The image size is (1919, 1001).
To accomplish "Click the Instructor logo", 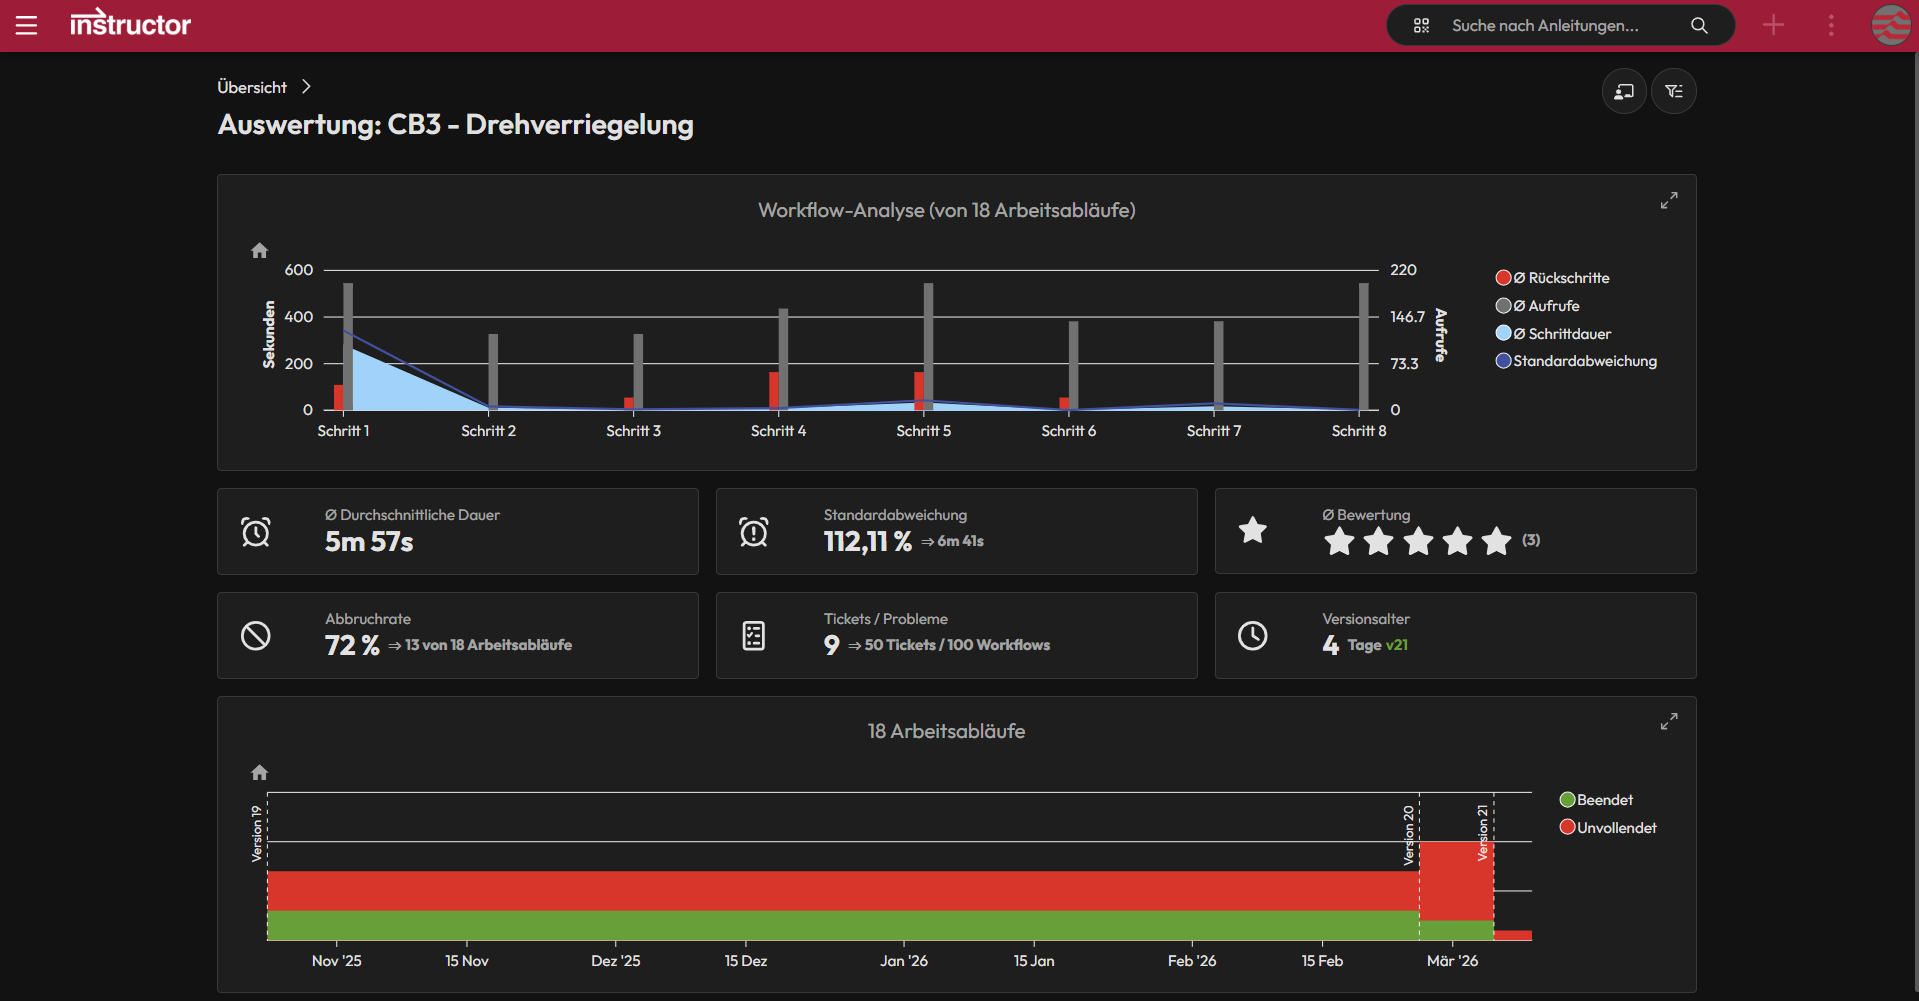I will pos(130,24).
